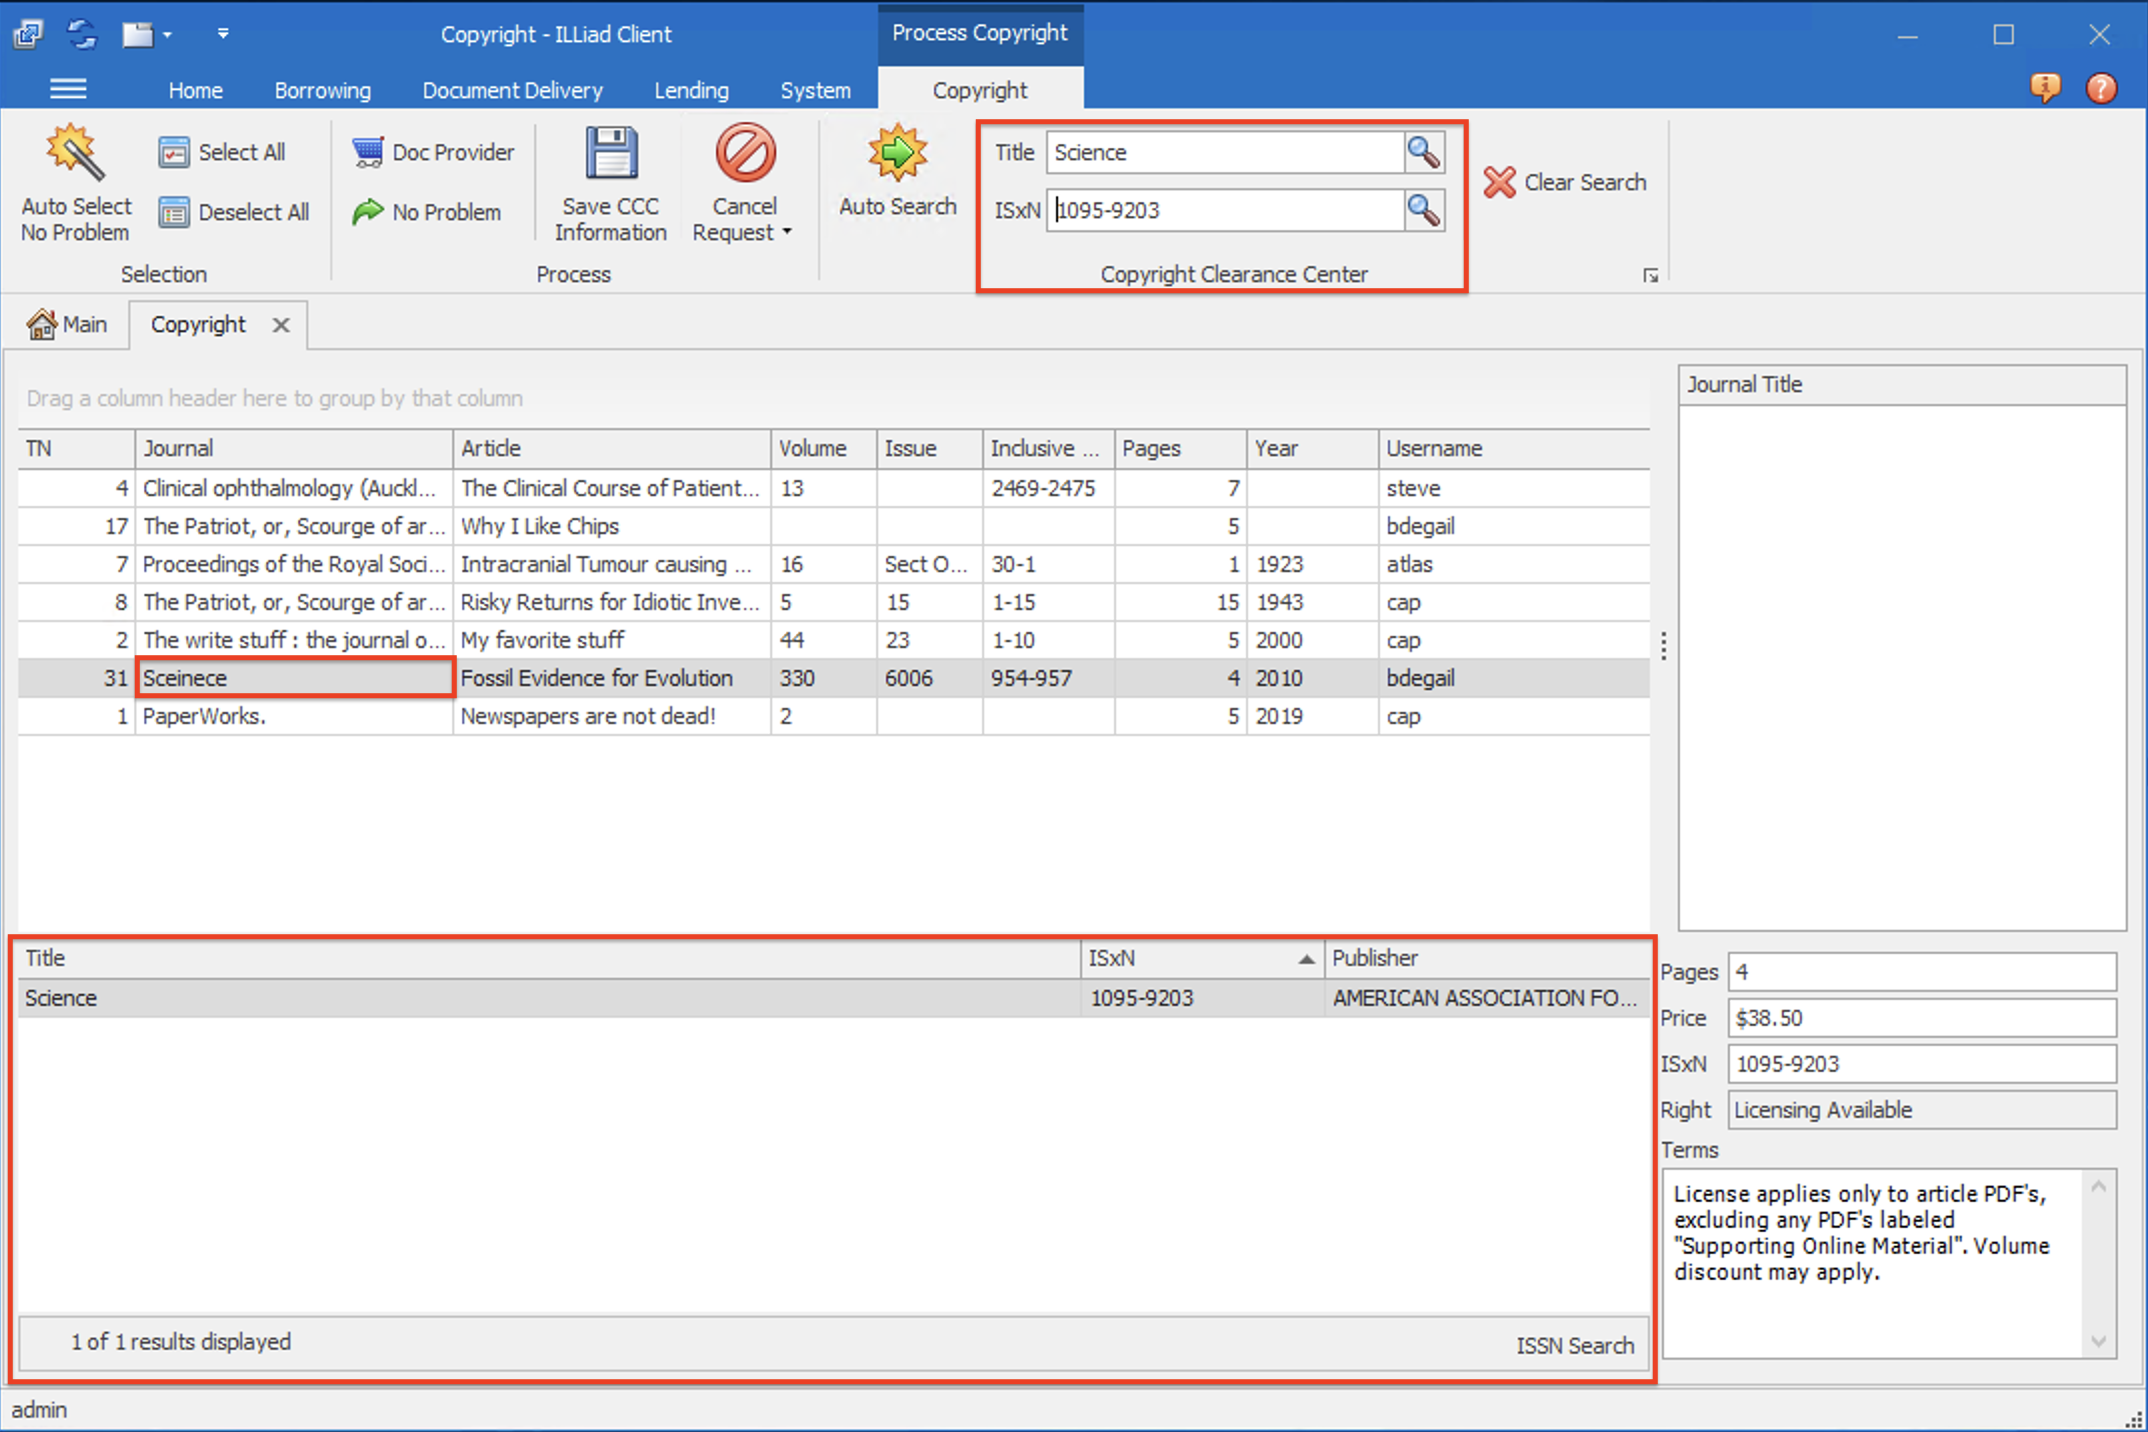This screenshot has height=1432, width=2148.
Task: Switch to the Borrowing tab
Action: [x=322, y=90]
